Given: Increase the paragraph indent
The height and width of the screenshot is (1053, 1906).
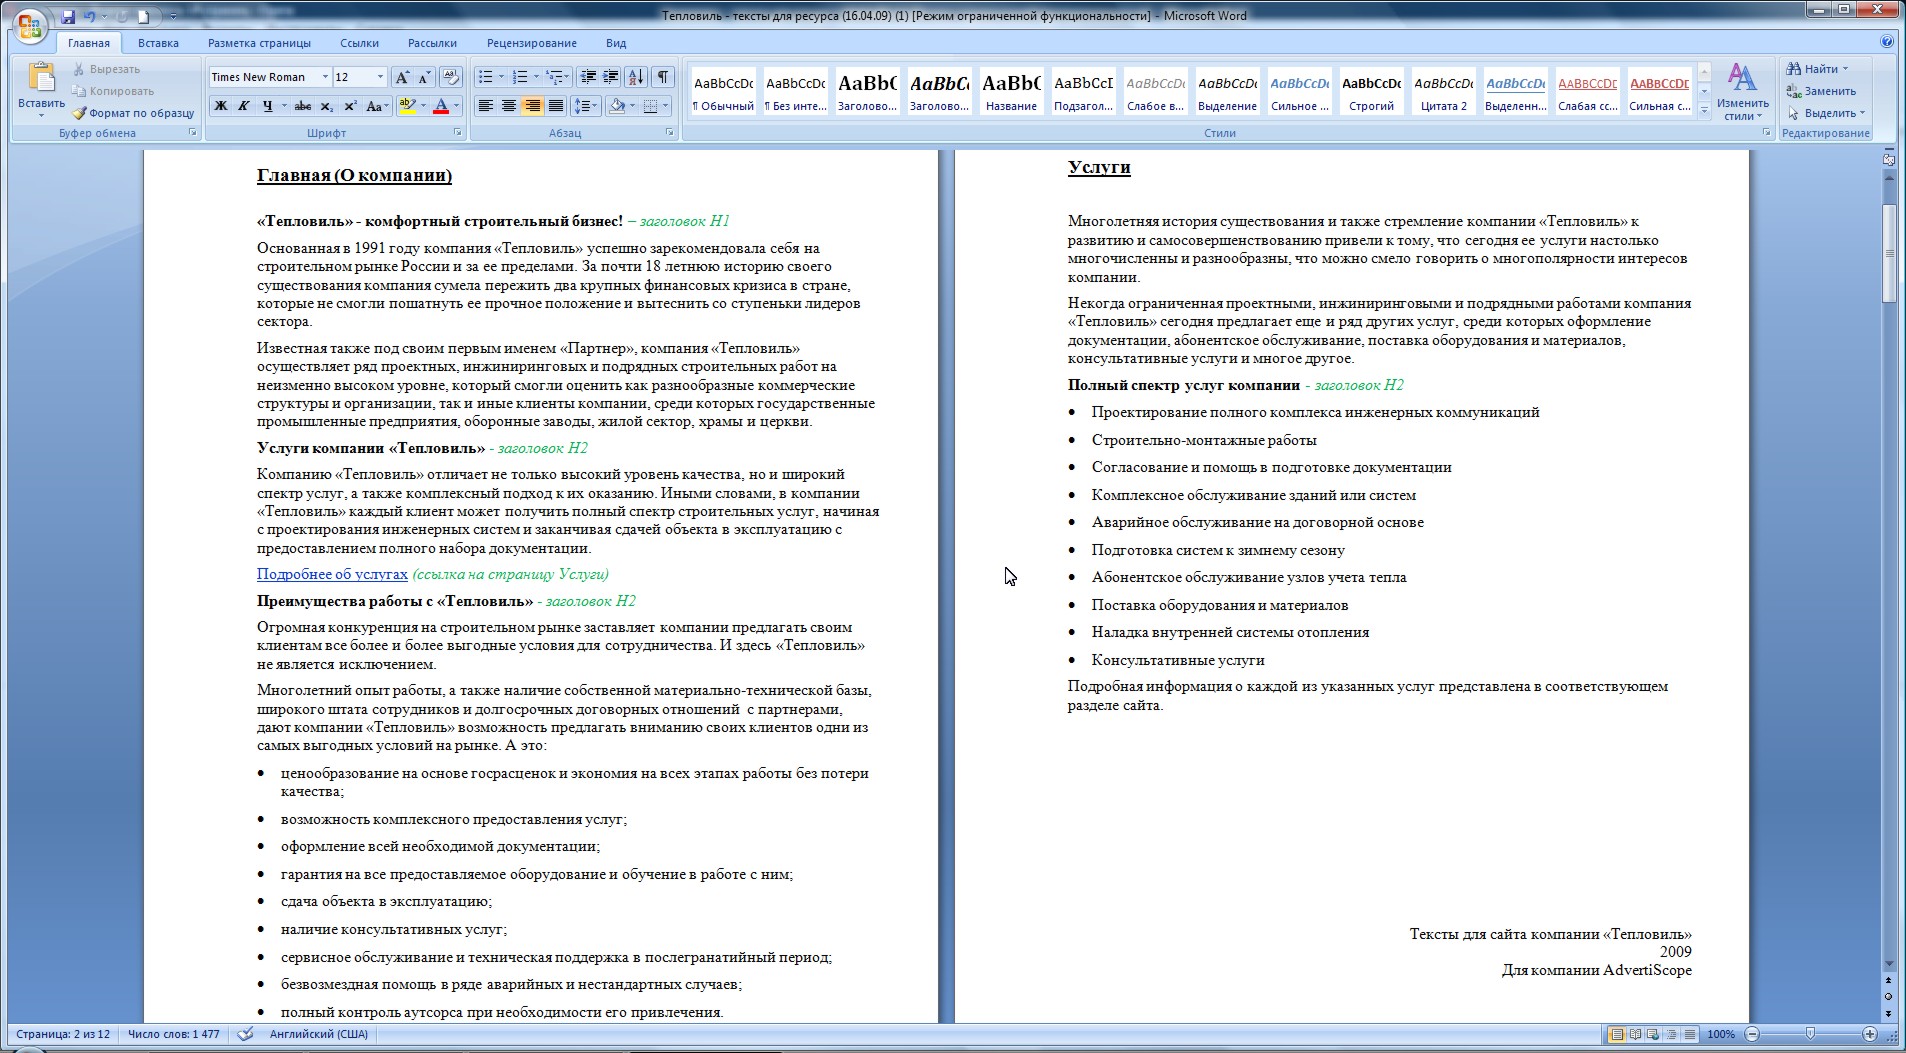Looking at the screenshot, I should click(610, 77).
